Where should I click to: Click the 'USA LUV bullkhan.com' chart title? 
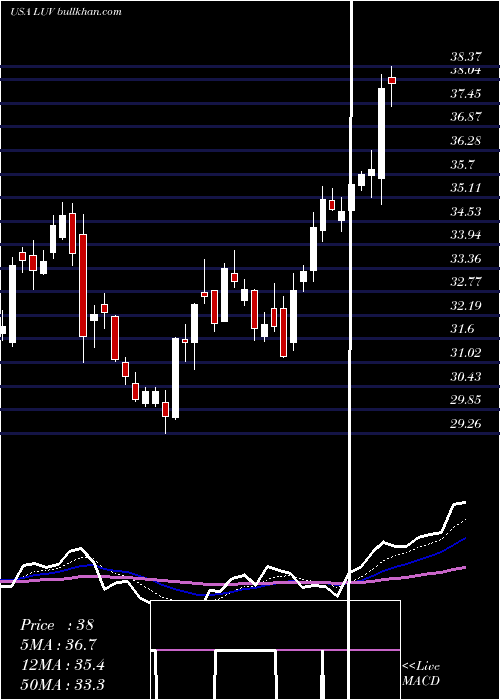point(66,12)
